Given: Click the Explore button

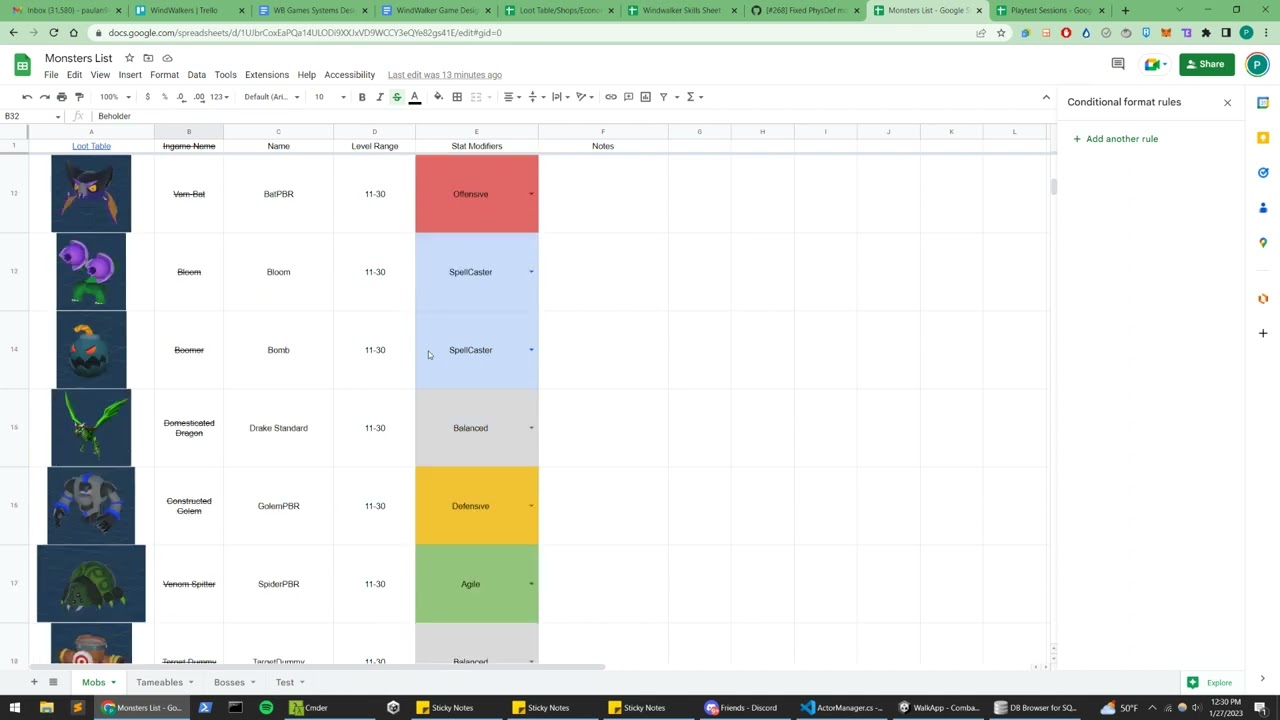Looking at the screenshot, I should click(1211, 682).
